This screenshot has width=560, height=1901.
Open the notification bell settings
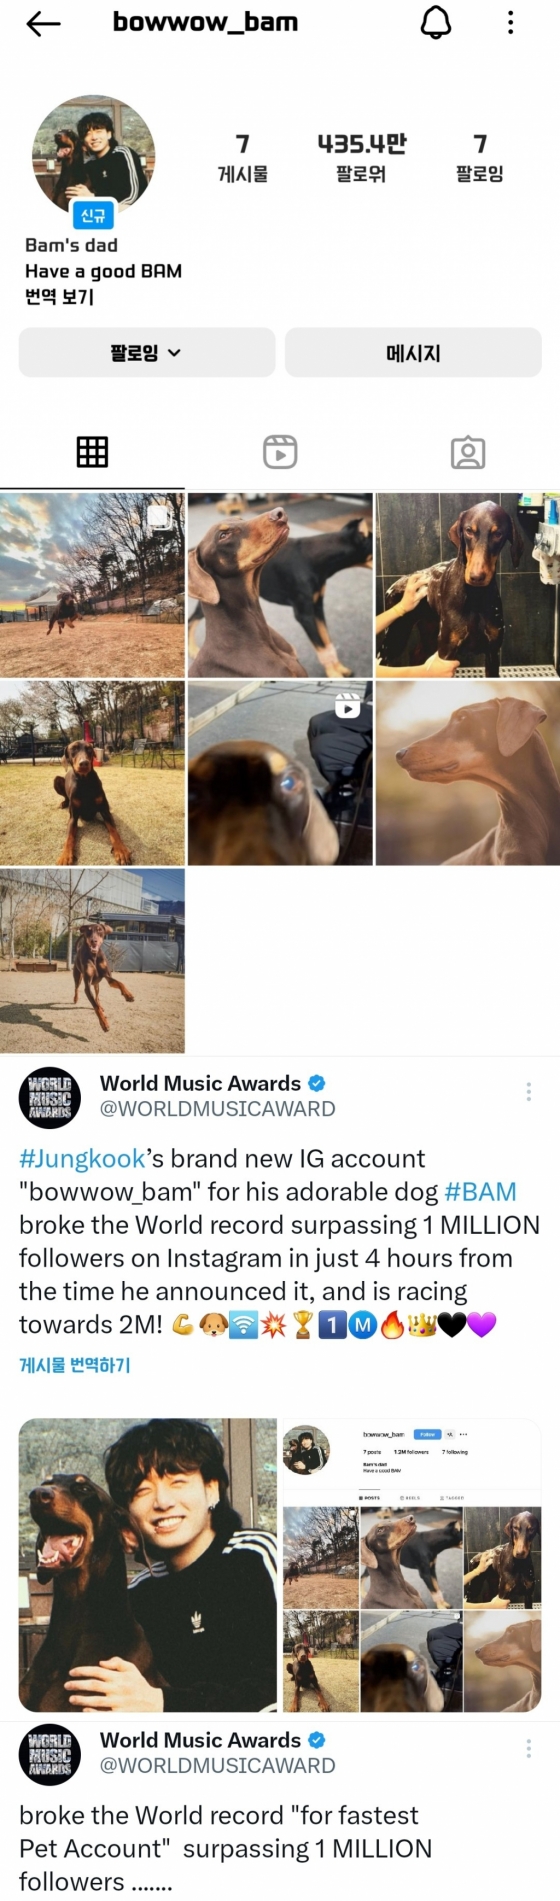click(x=435, y=22)
